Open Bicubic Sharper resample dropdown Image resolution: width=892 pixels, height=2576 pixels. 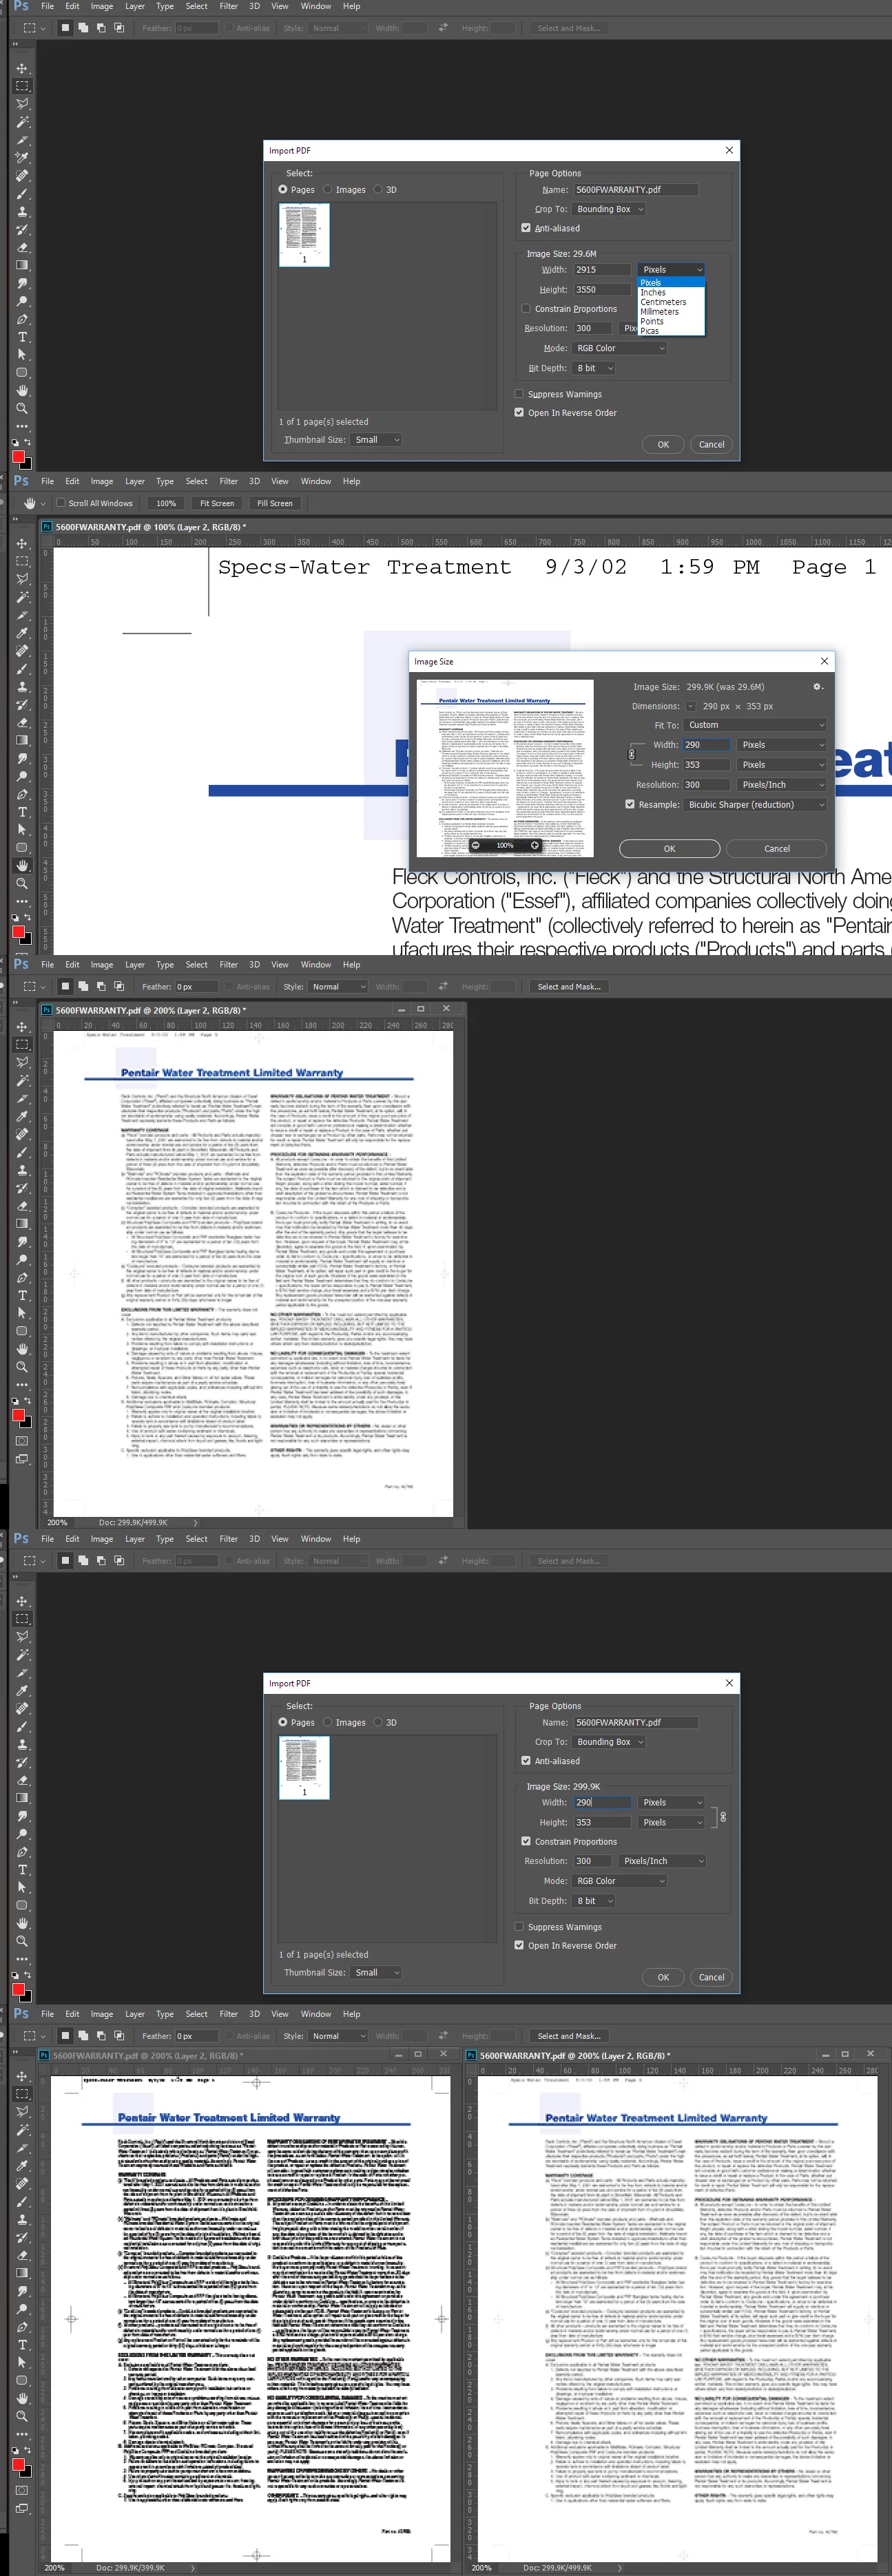[755, 804]
